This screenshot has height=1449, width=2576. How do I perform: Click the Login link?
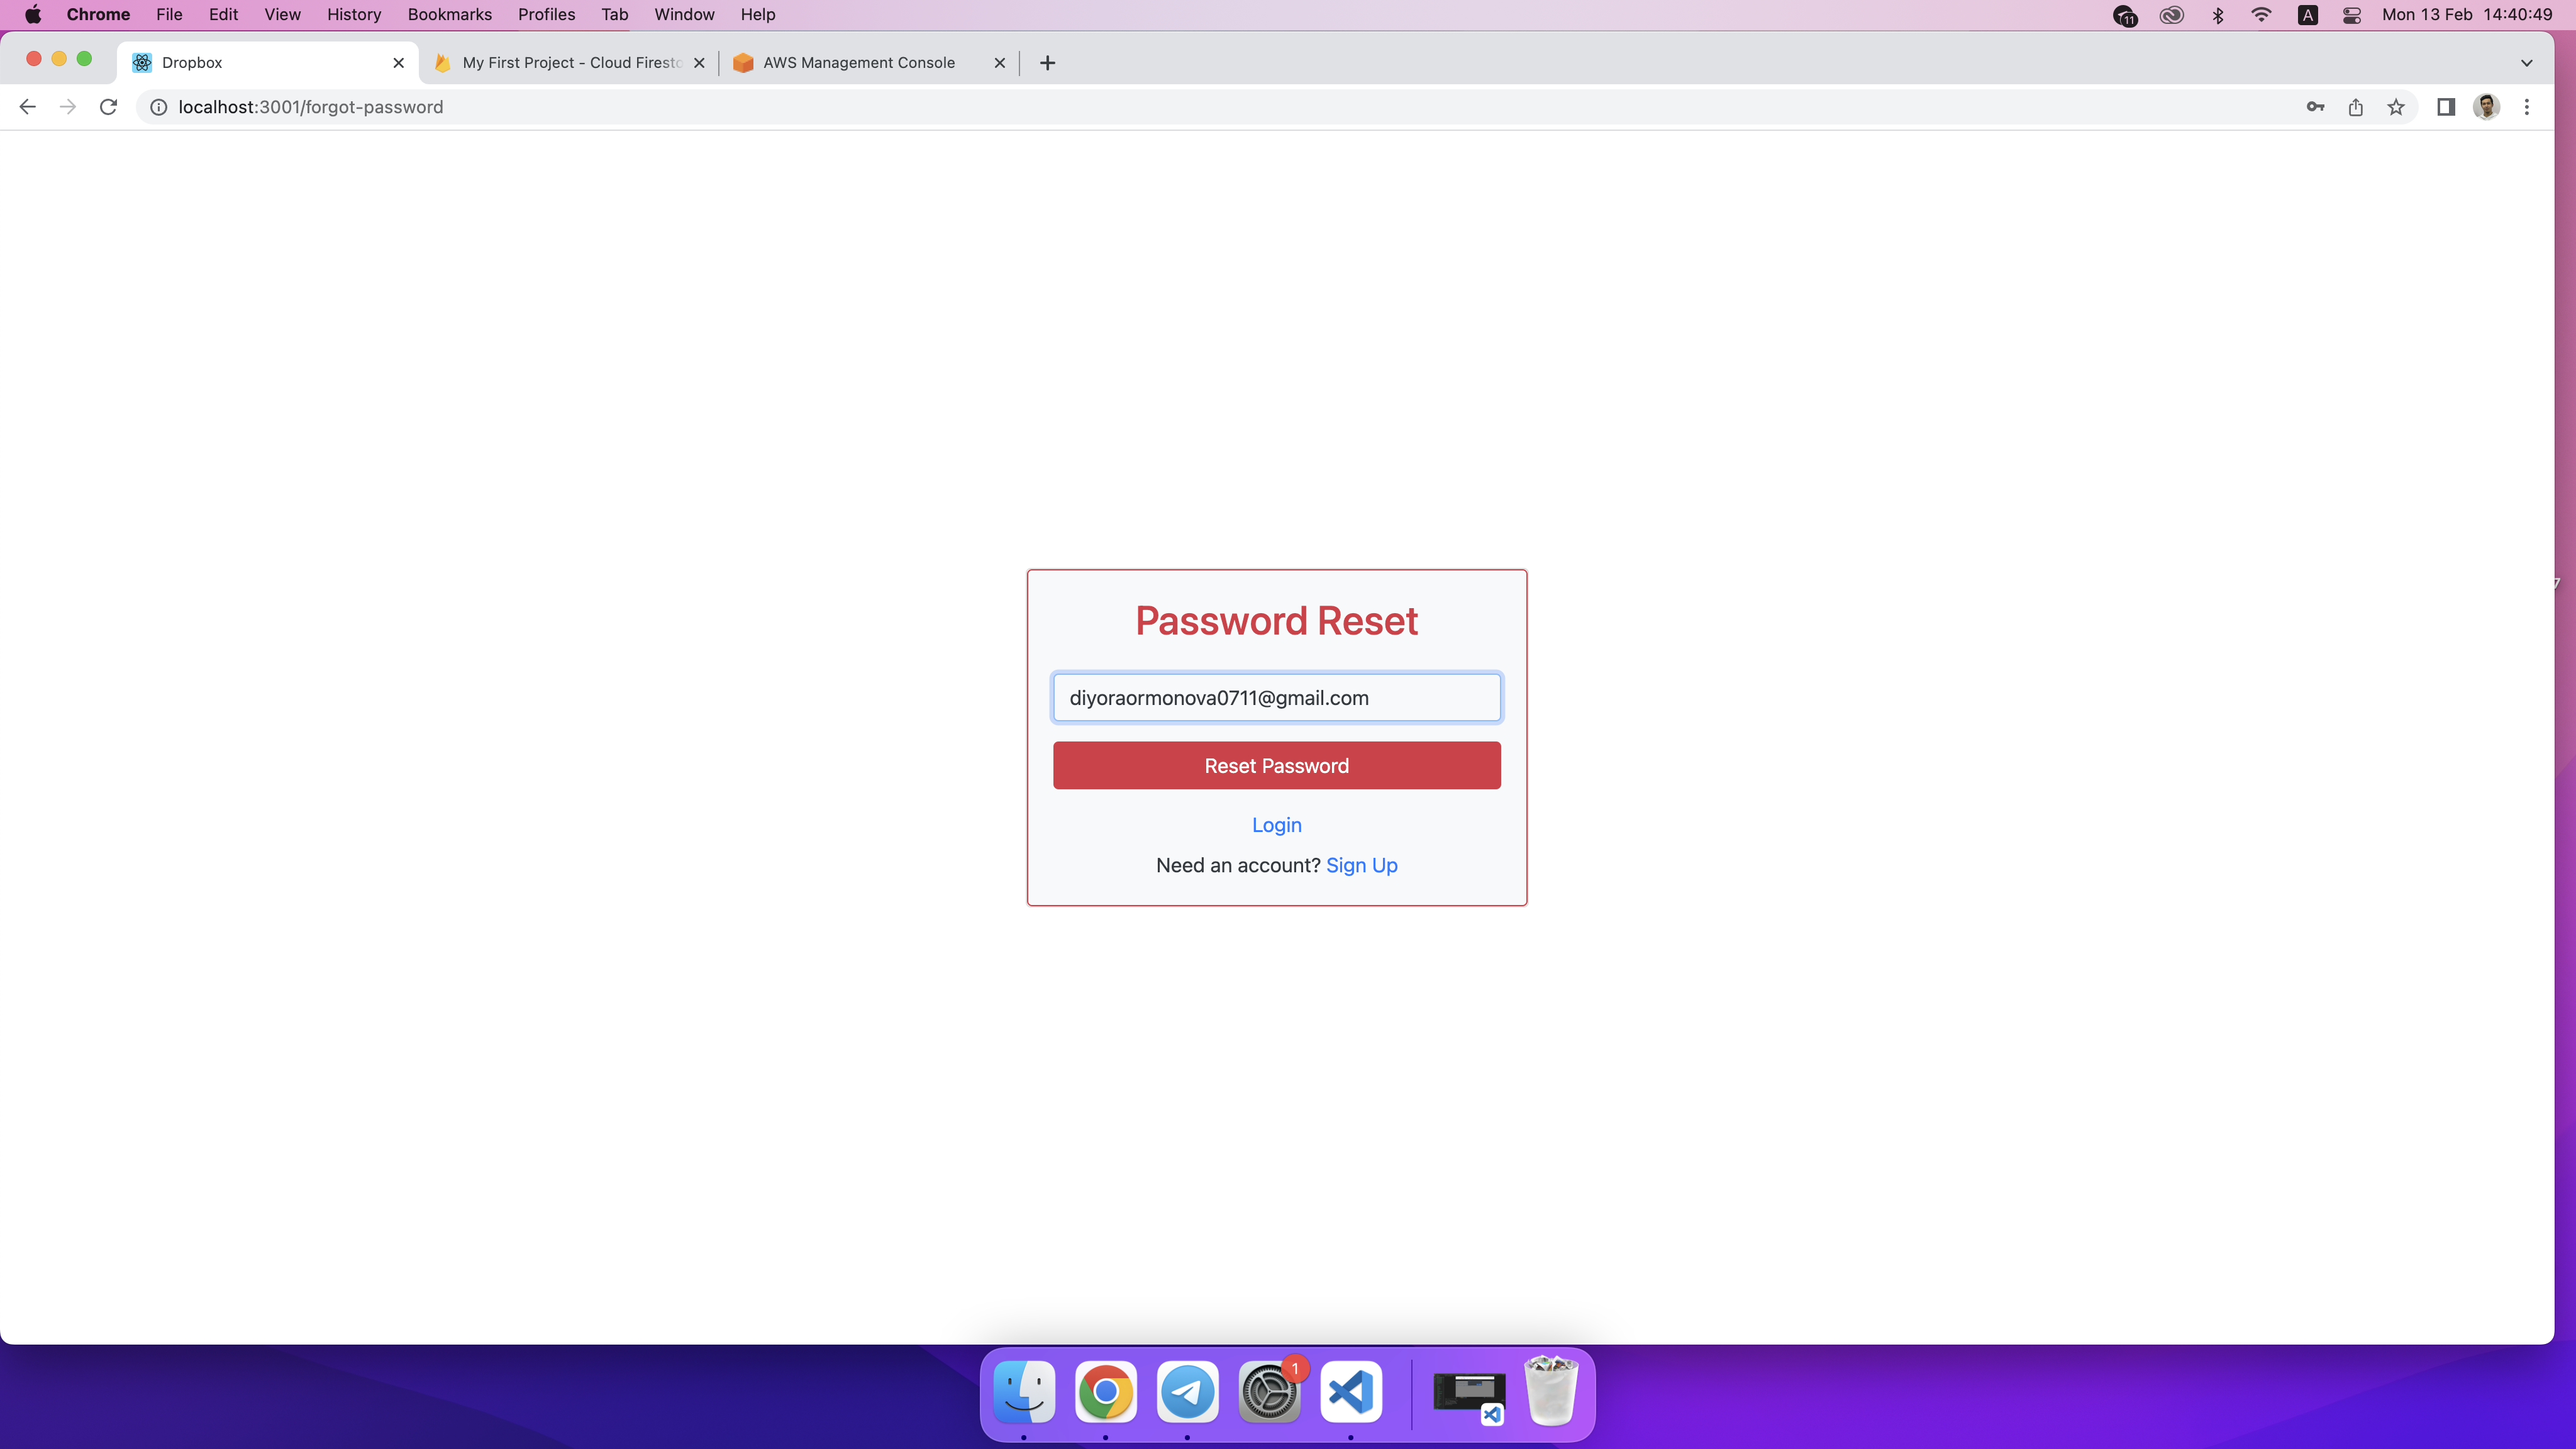pyautogui.click(x=1276, y=825)
